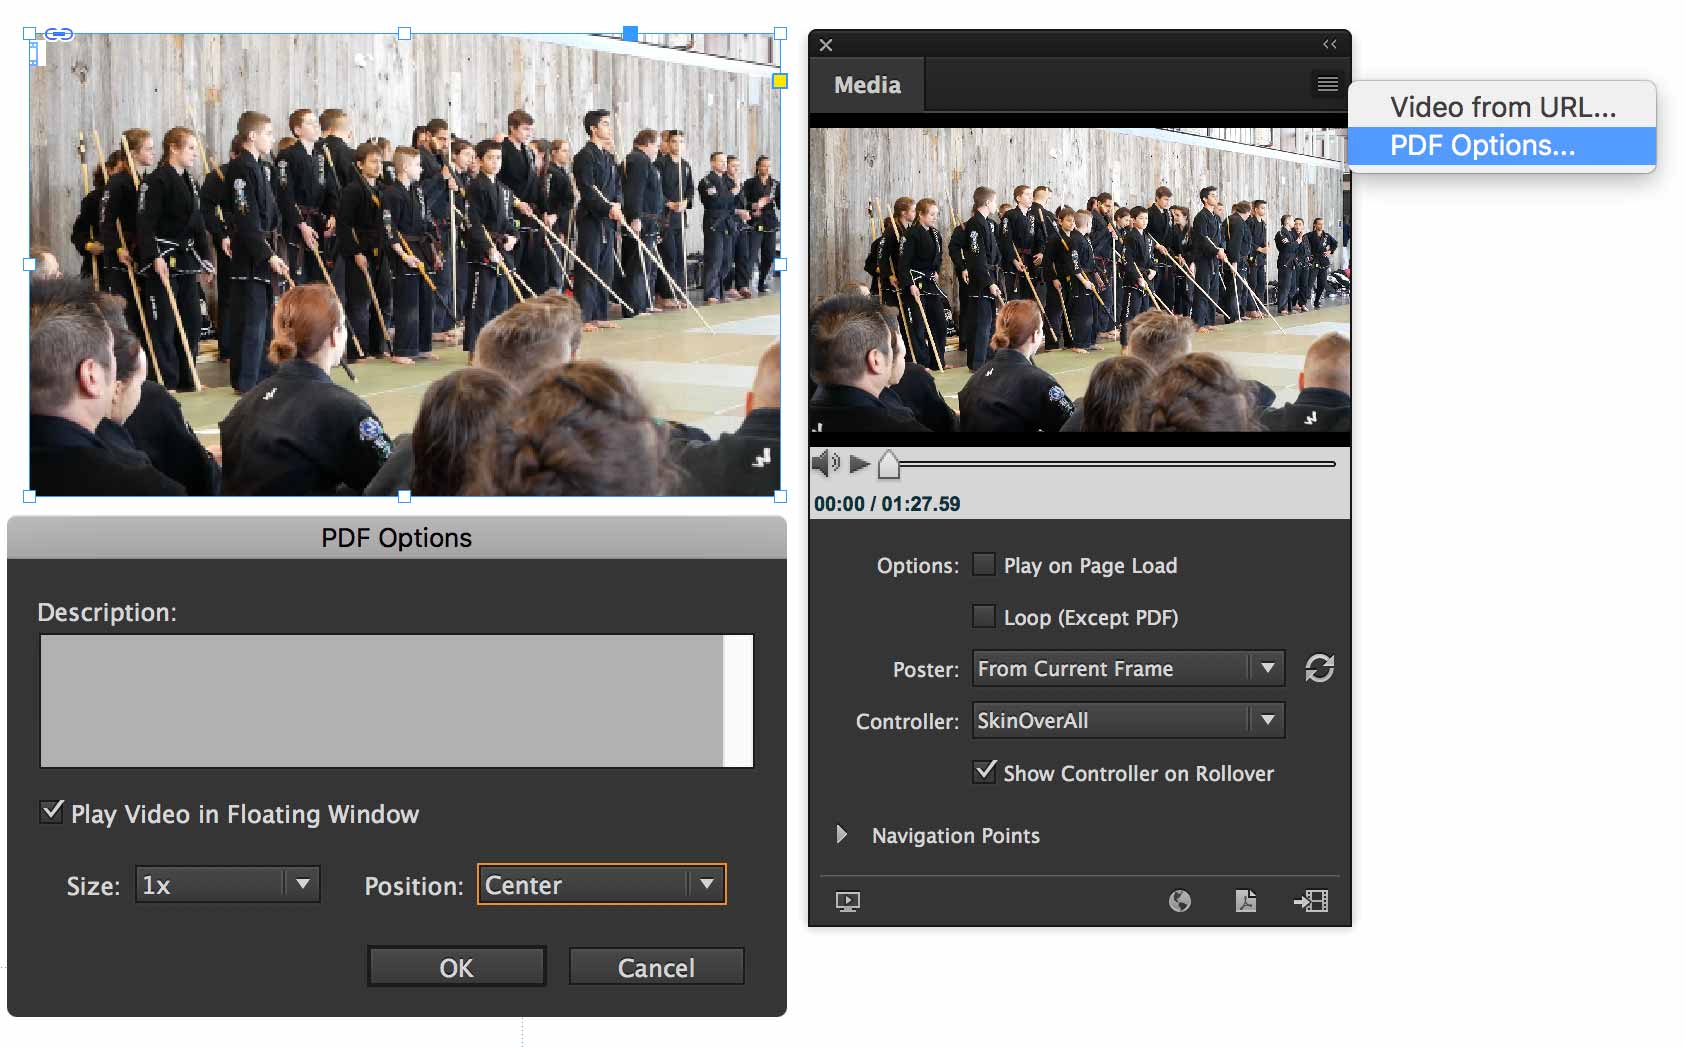Select the placed video frame on page

405,265
